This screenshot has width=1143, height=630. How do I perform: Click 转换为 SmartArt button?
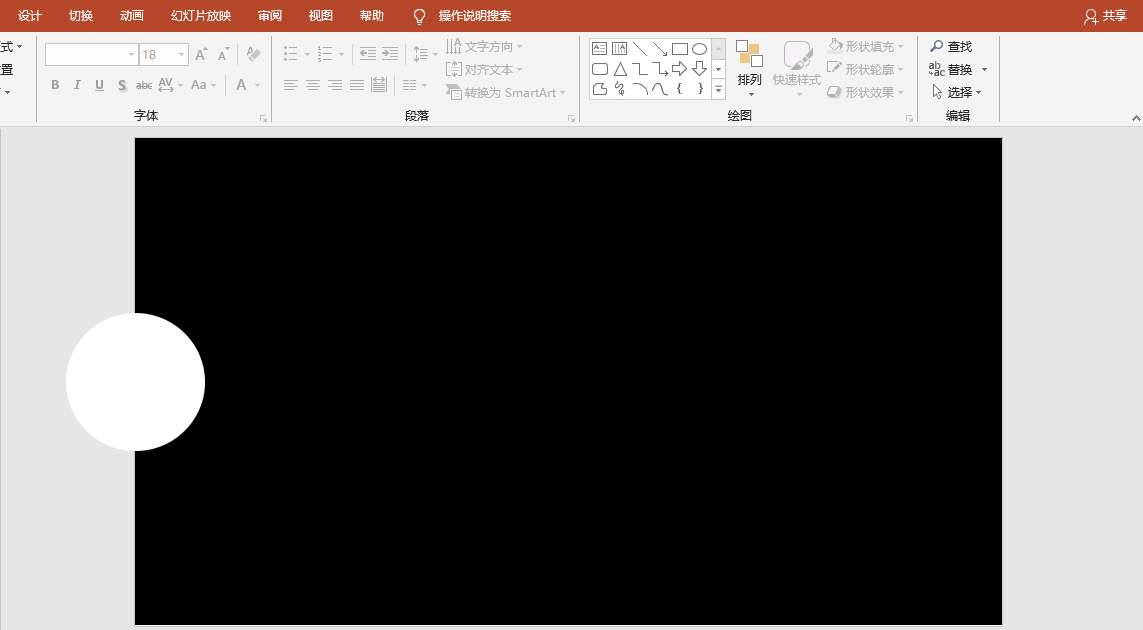(x=506, y=93)
